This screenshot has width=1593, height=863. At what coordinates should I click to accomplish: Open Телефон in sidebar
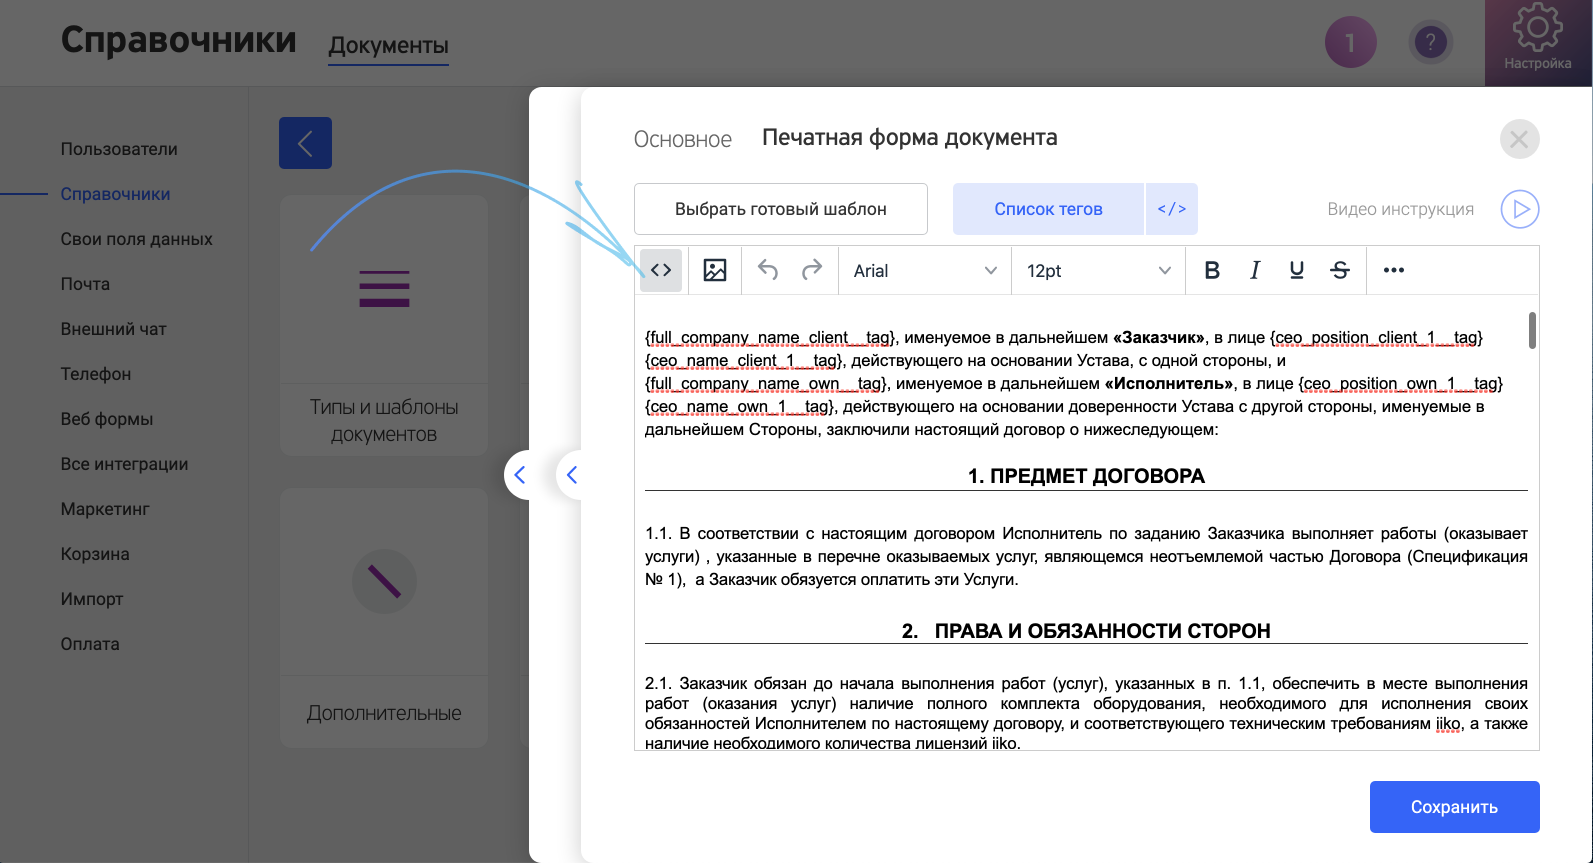(x=96, y=374)
